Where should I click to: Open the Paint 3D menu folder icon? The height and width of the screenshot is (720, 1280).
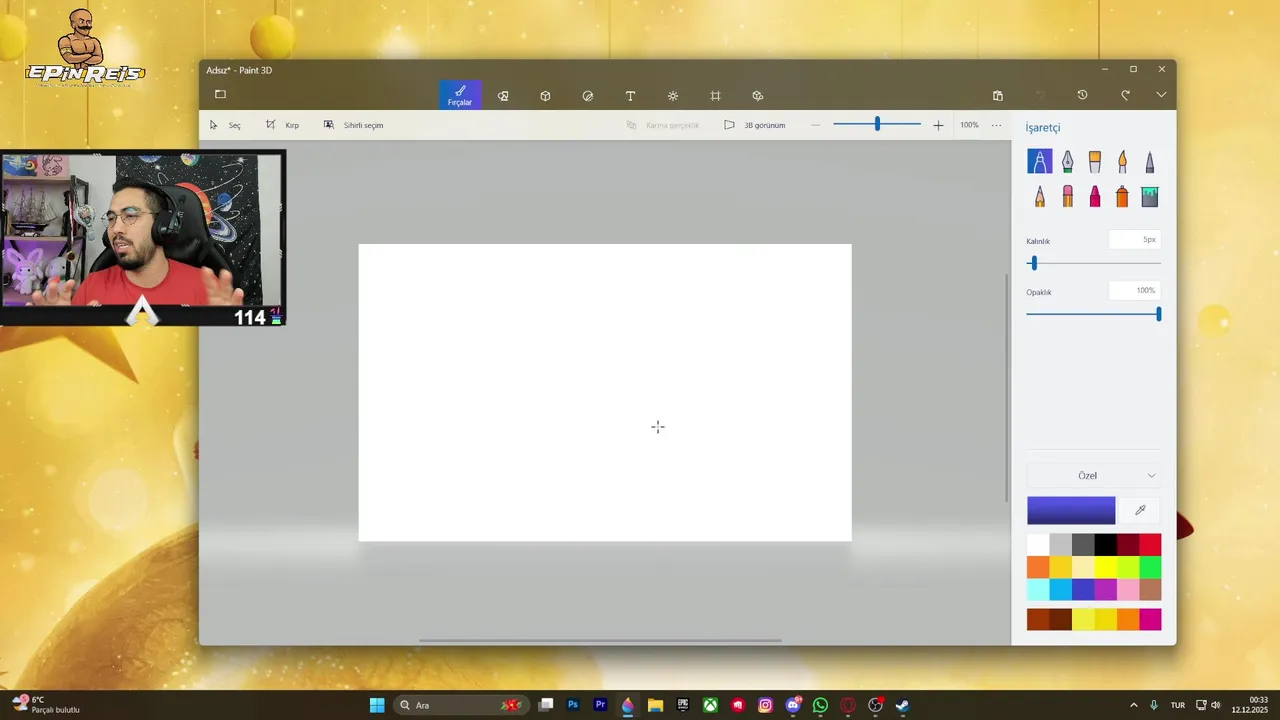220,94
